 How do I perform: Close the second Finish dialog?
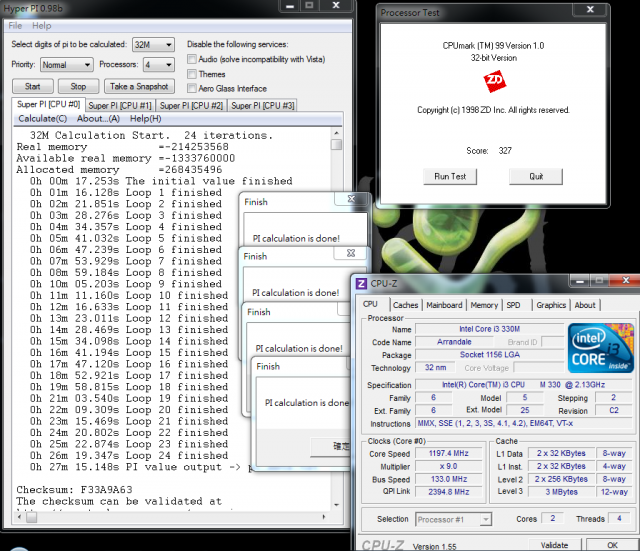tap(351, 253)
